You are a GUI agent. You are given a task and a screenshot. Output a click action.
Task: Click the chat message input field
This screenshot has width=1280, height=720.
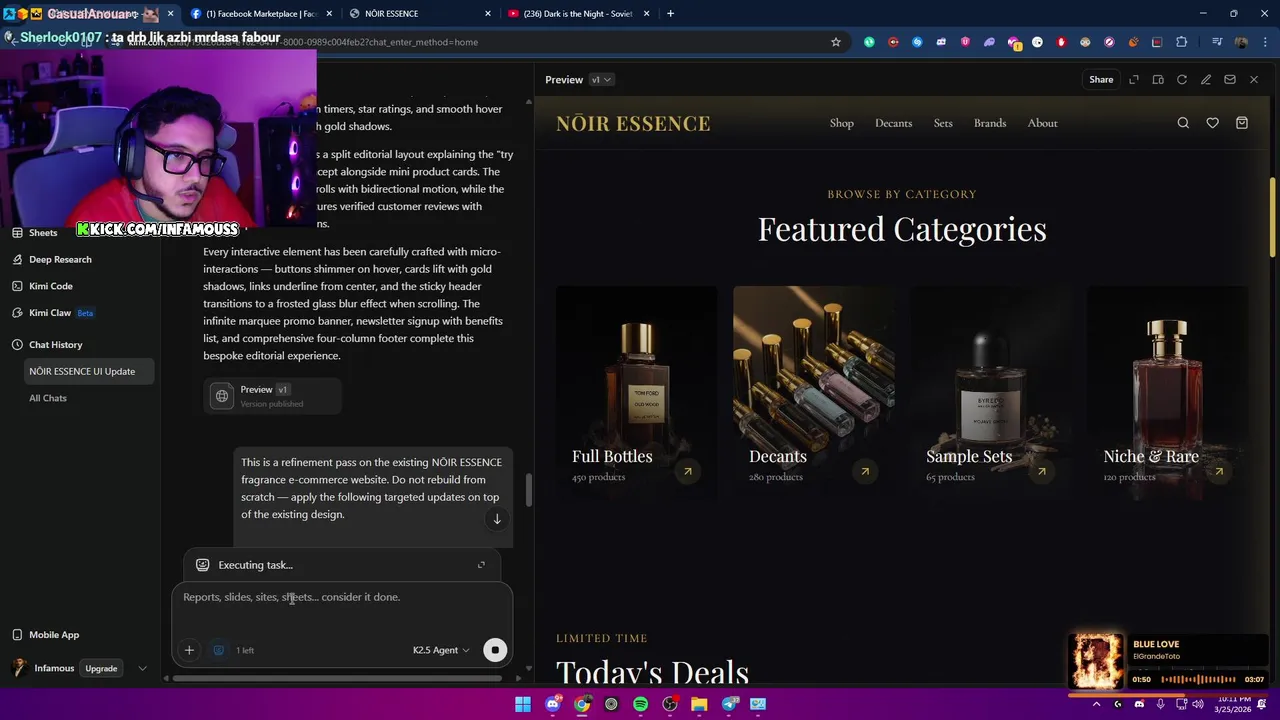point(341,597)
